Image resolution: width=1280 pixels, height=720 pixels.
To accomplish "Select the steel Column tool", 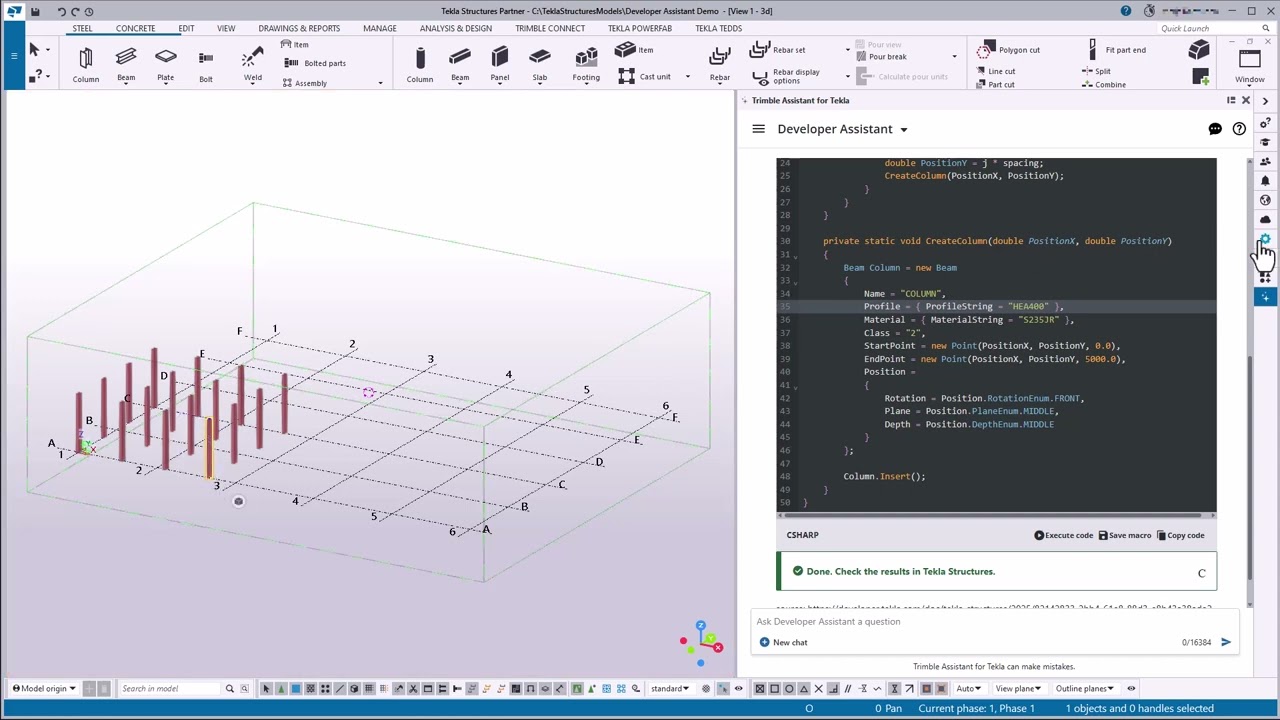I will pyautogui.click(x=85, y=64).
